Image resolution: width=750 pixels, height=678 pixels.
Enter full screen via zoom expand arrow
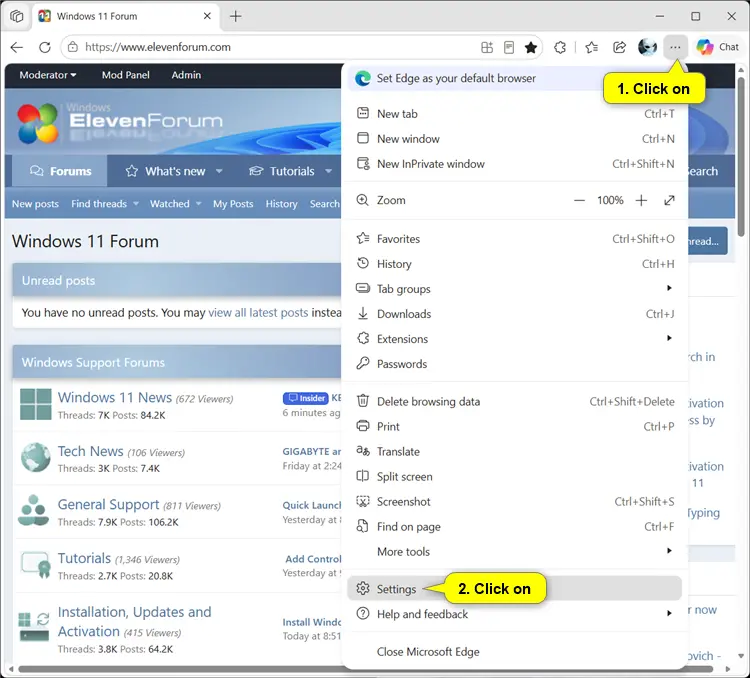tap(669, 200)
